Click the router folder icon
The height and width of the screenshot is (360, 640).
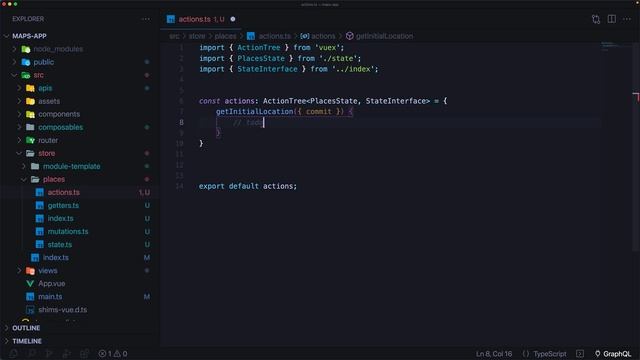coord(30,140)
